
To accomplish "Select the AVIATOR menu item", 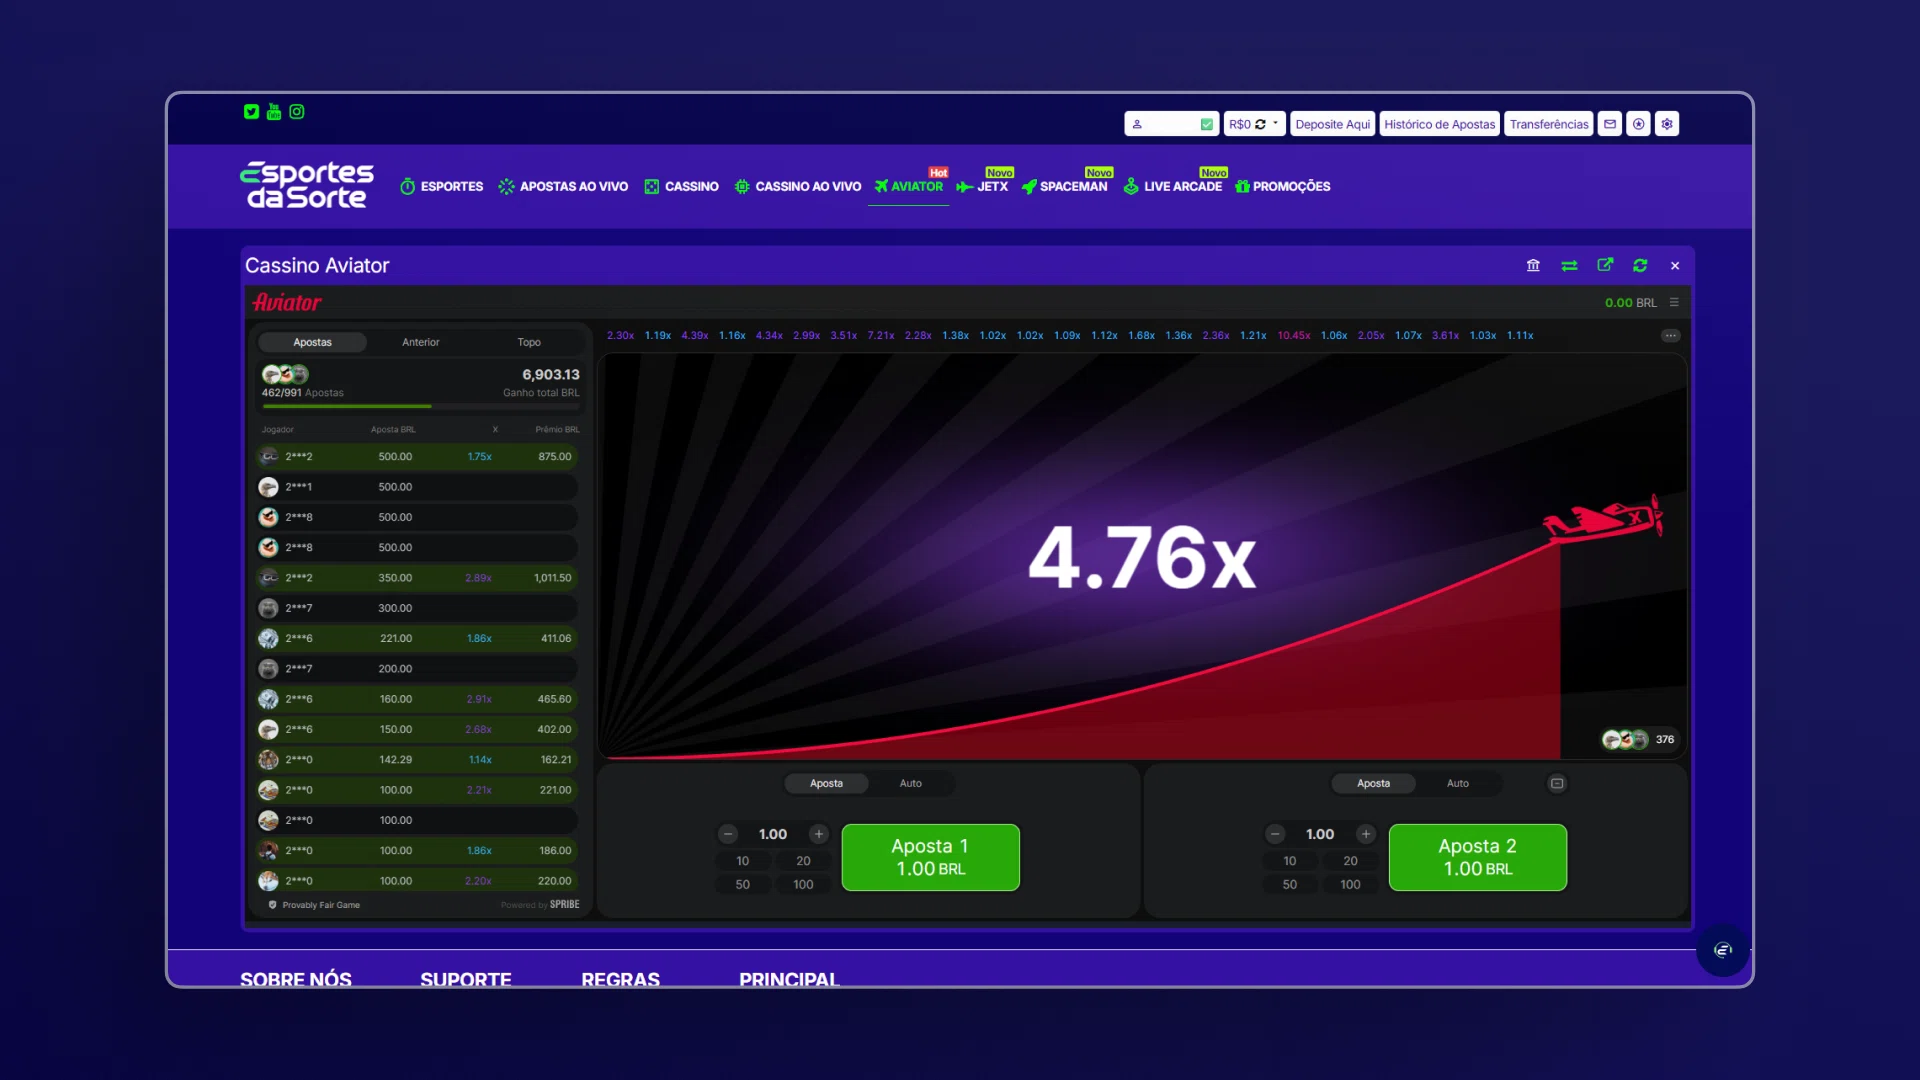I will tap(908, 186).
